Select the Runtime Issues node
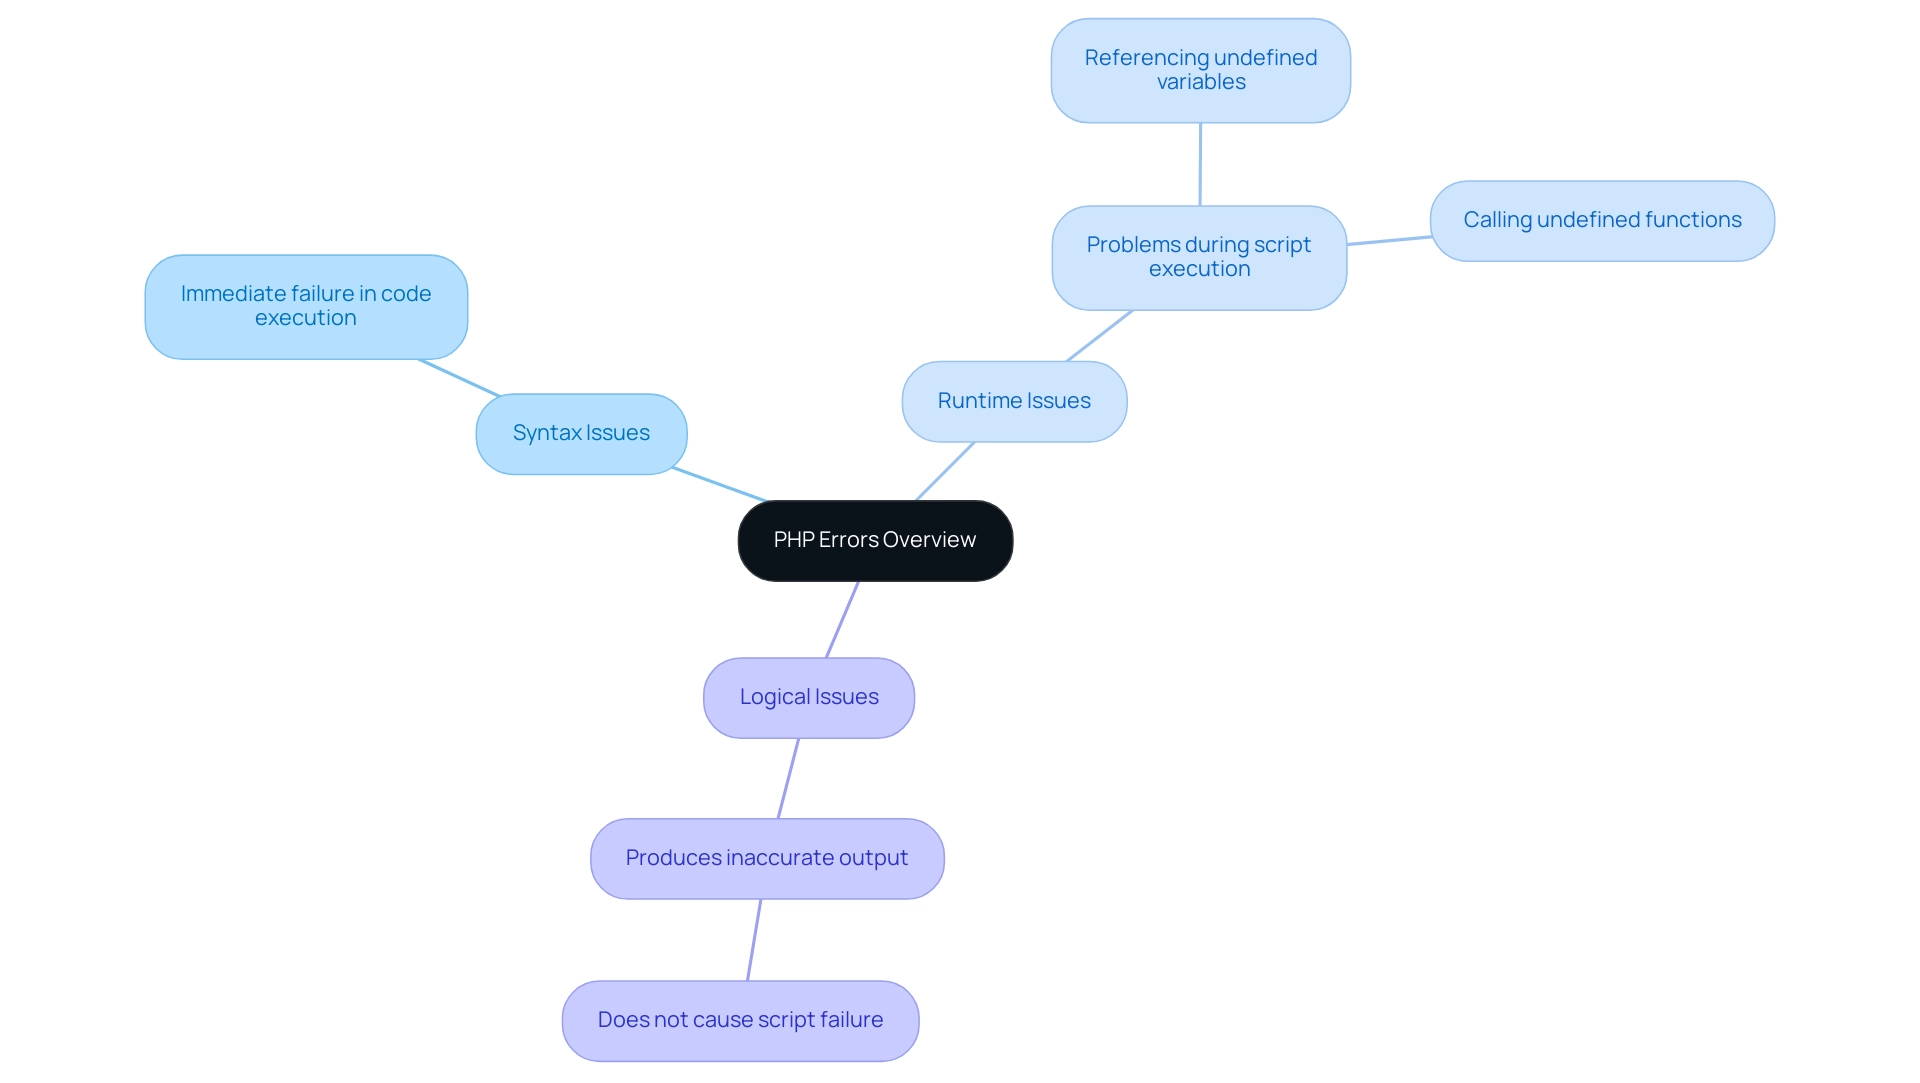 [x=1013, y=398]
